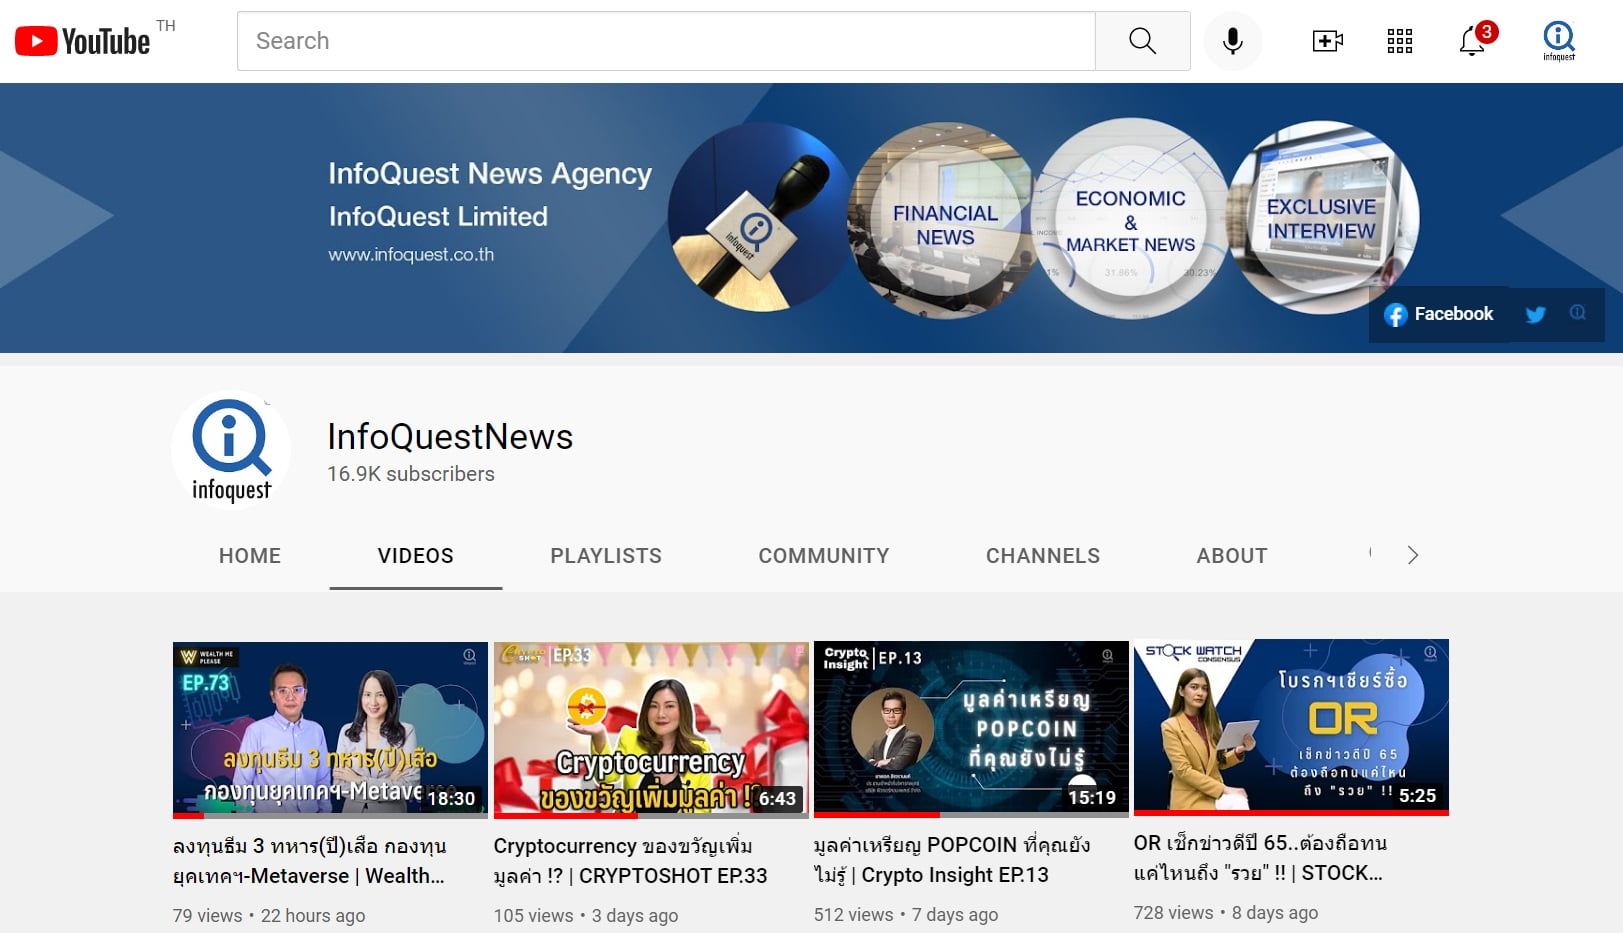Image resolution: width=1623 pixels, height=933 pixels.
Task: Open the CRYPTOSHOT EP.33 video title
Action: [631, 861]
